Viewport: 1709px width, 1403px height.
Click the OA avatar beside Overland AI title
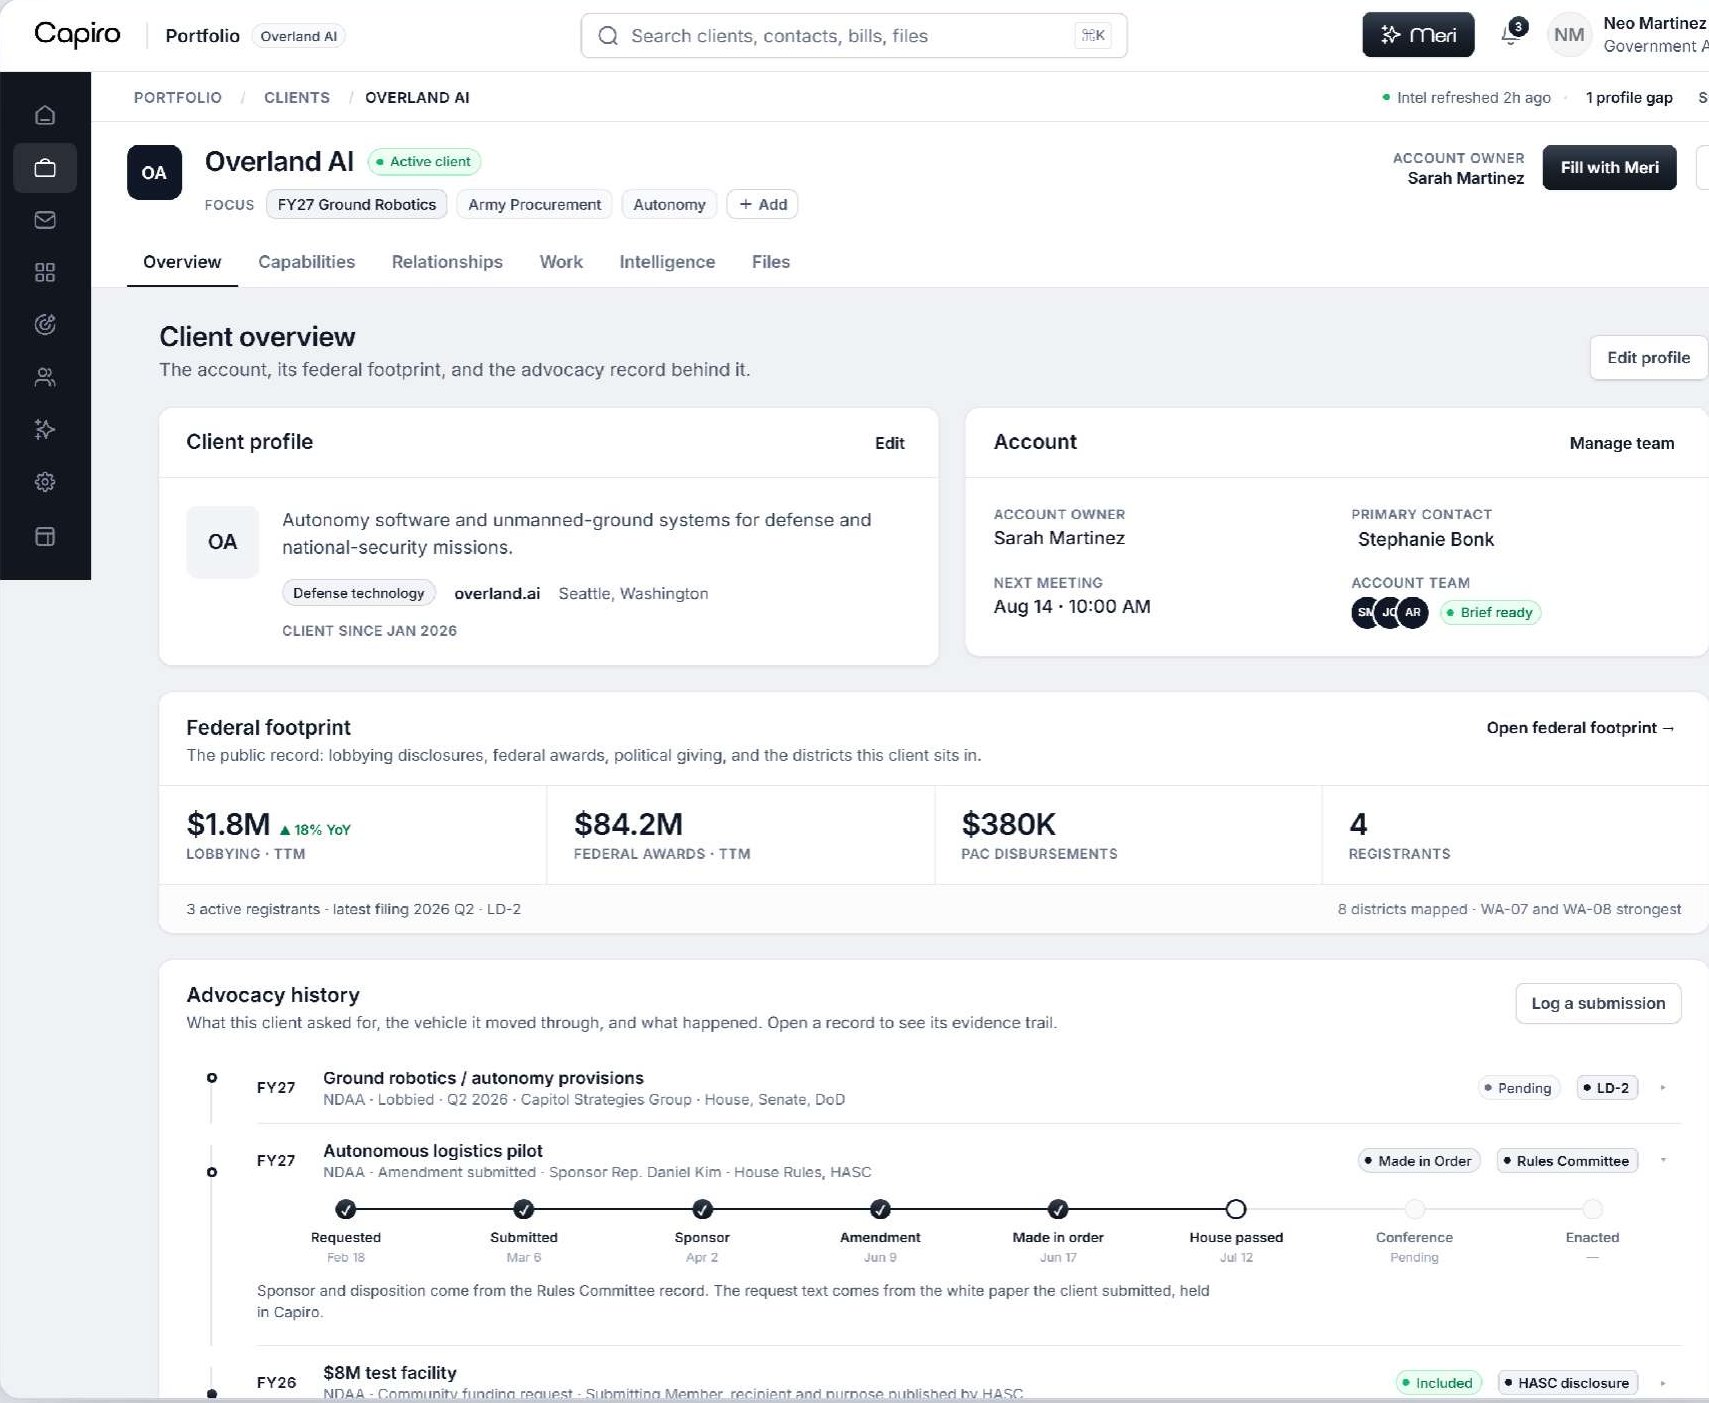coord(154,172)
